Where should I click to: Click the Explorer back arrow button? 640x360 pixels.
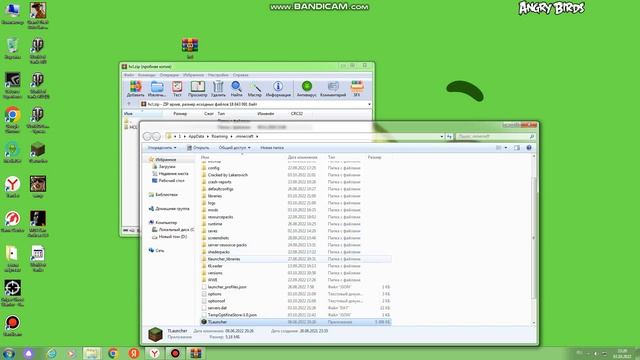point(147,136)
